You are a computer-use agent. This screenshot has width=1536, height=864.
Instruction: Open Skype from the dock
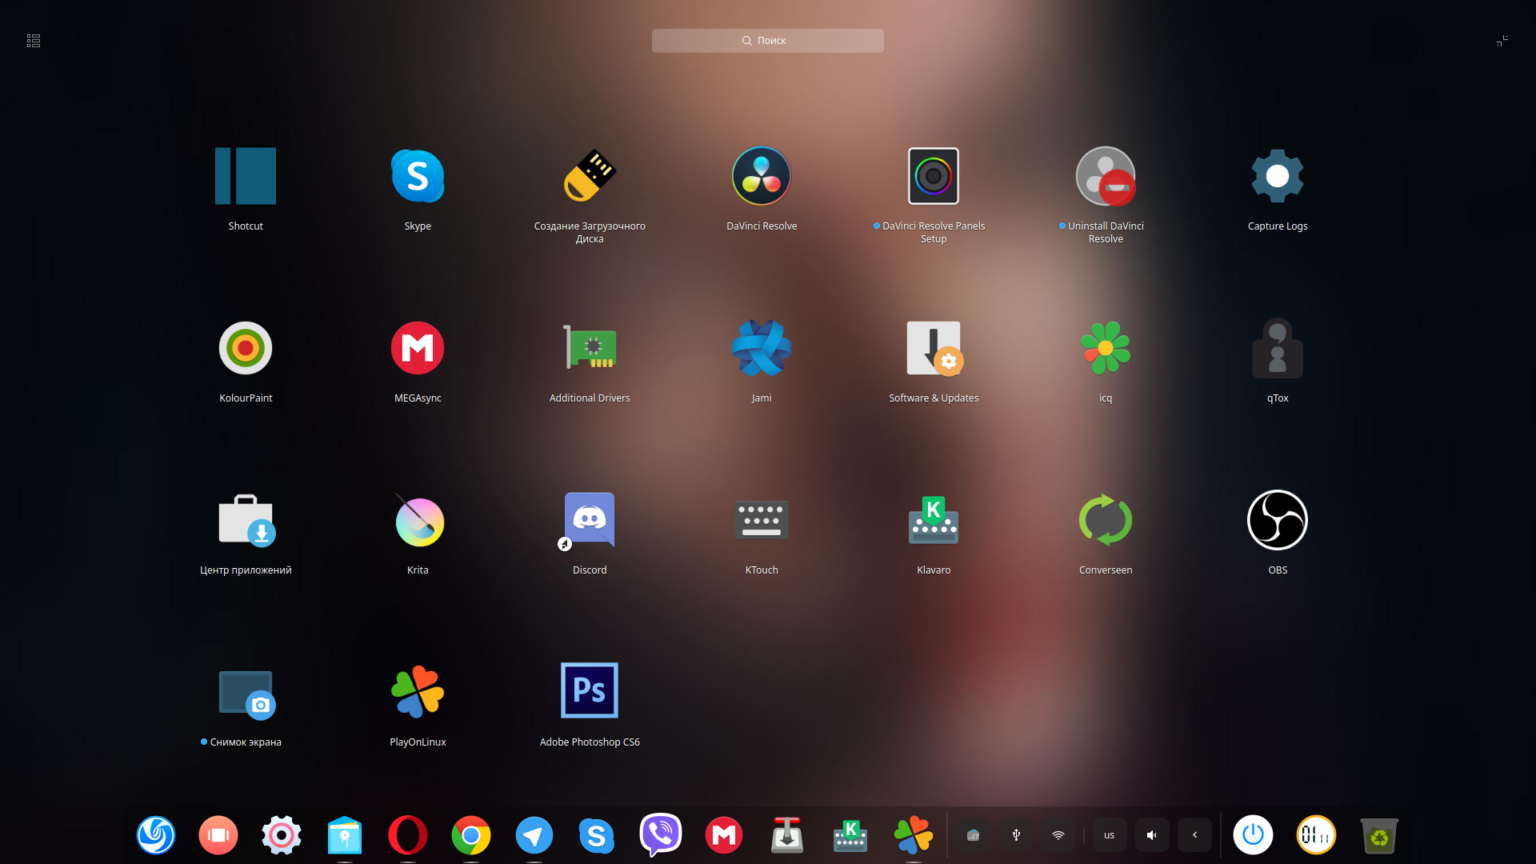tap(596, 835)
